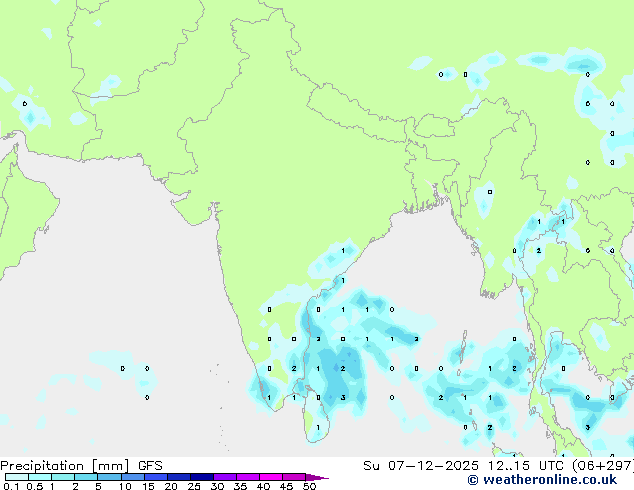Click the 15 legend label
634x490 pixels.
[148, 486]
